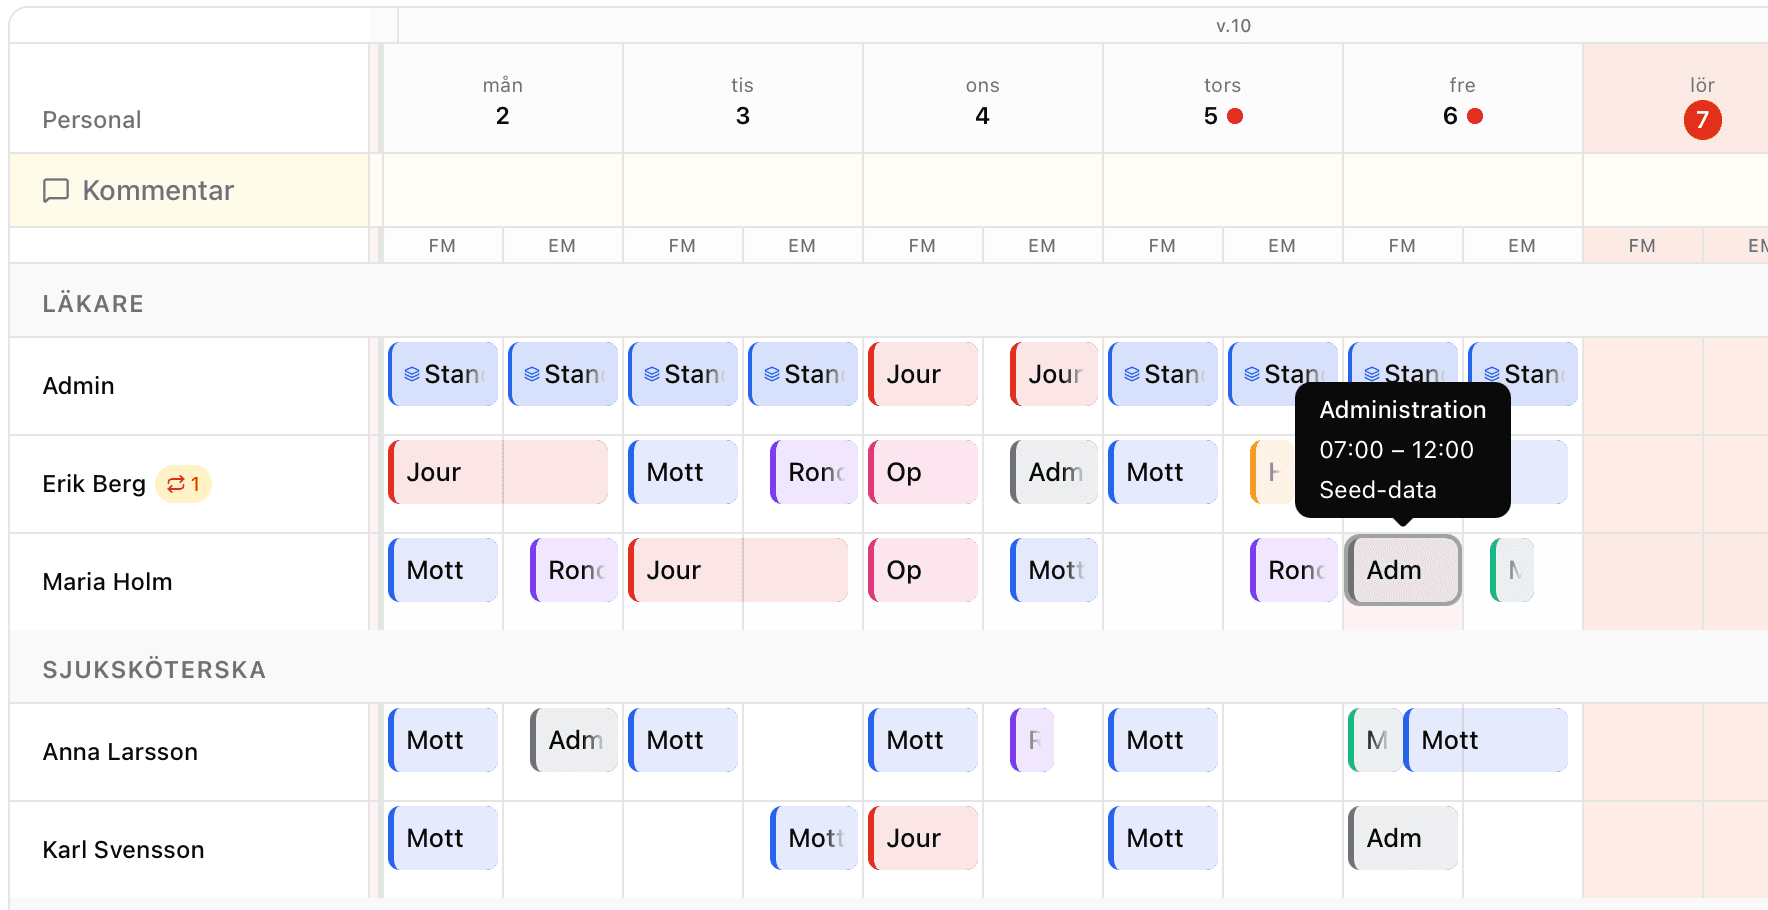The height and width of the screenshot is (910, 1768).
Task: Collapse the SJUKSKÖTERSKA group header
Action: [154, 670]
